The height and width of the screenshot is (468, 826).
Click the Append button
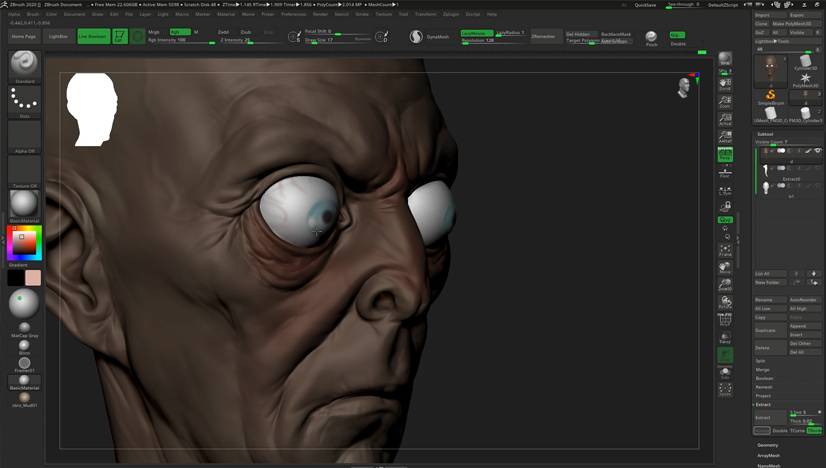pos(804,326)
